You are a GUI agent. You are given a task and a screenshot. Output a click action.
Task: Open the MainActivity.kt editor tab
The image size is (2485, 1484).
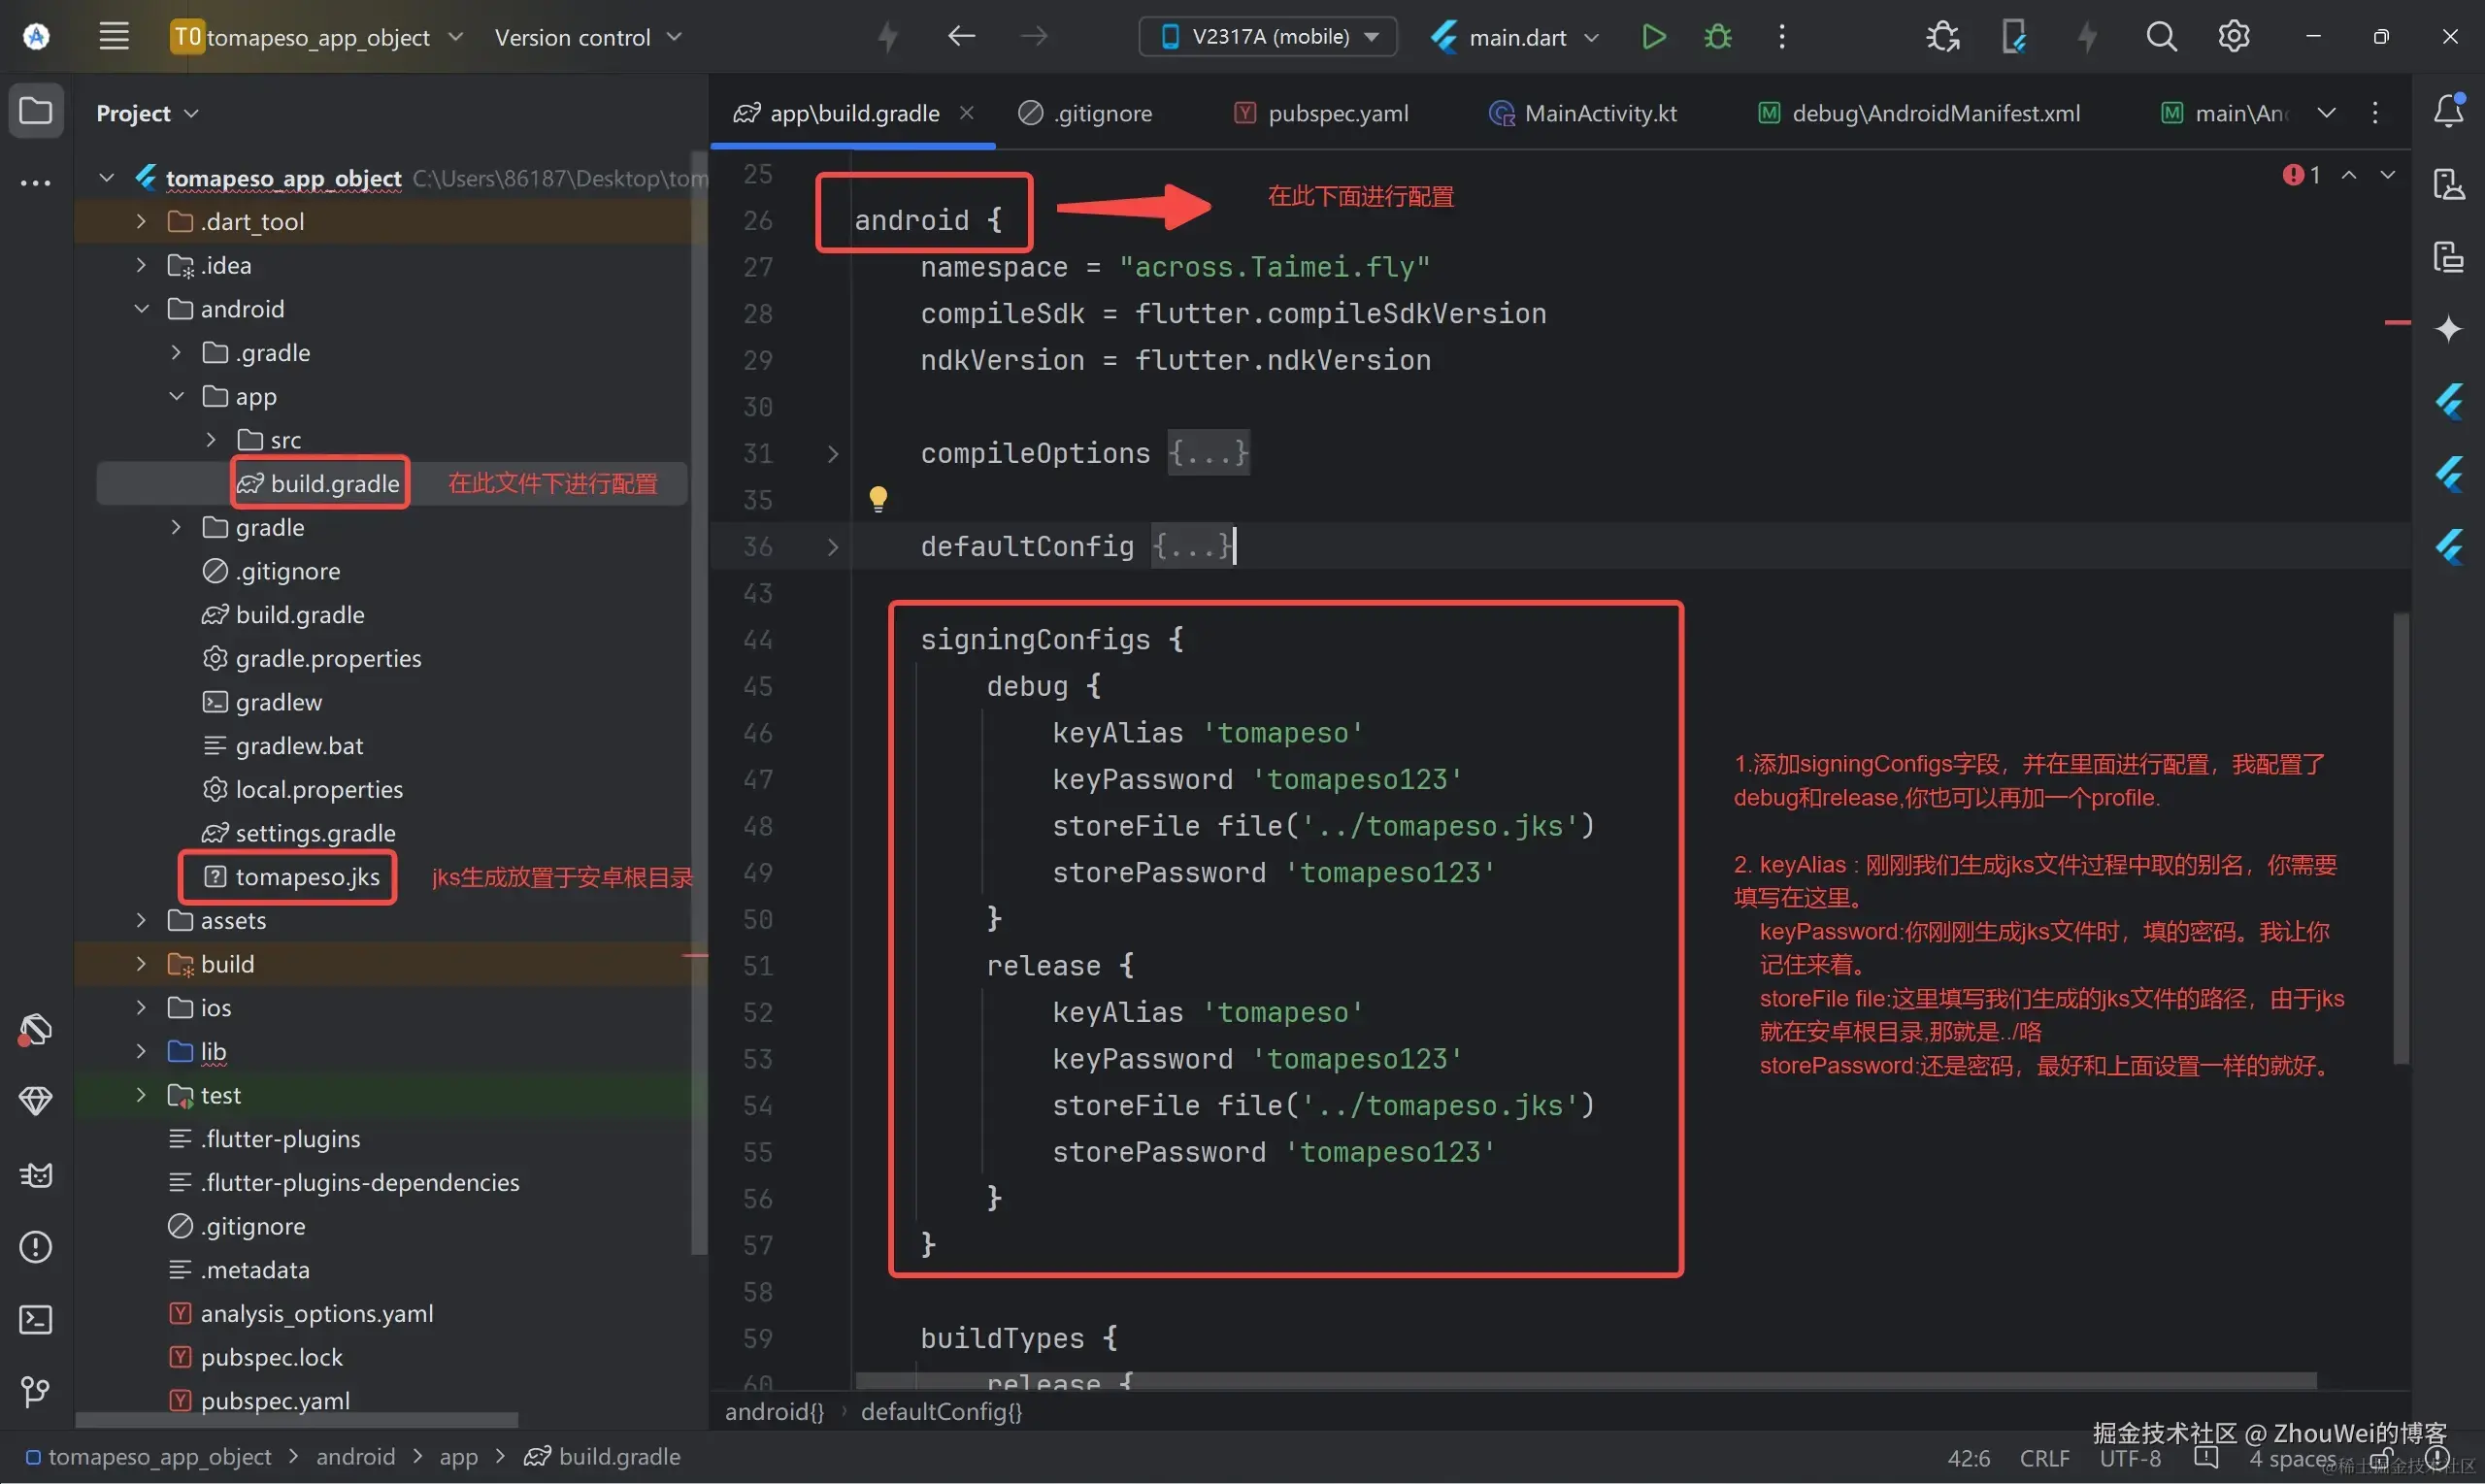point(1598,113)
